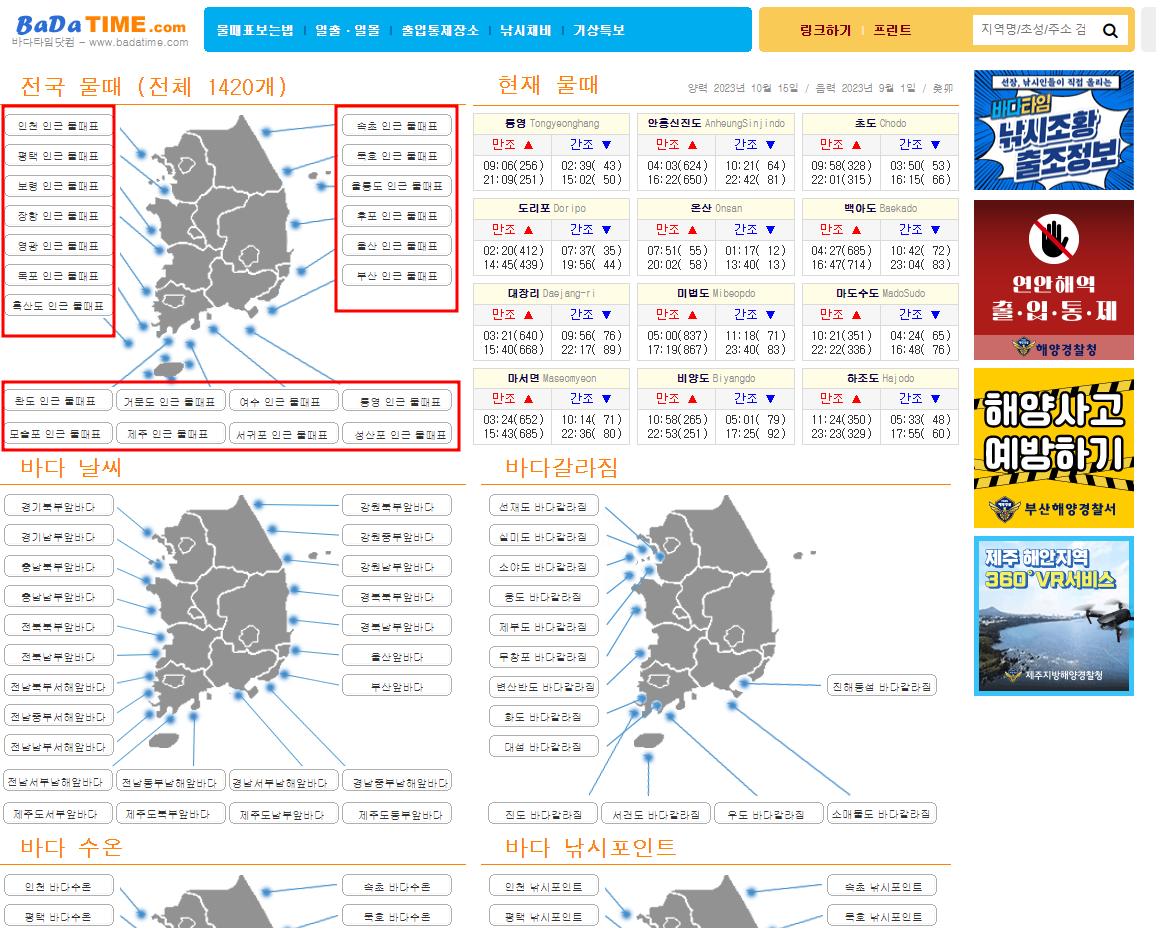The height and width of the screenshot is (928, 1156).
Task: Click the 지역명 search input field
Action: [x=1034, y=29]
